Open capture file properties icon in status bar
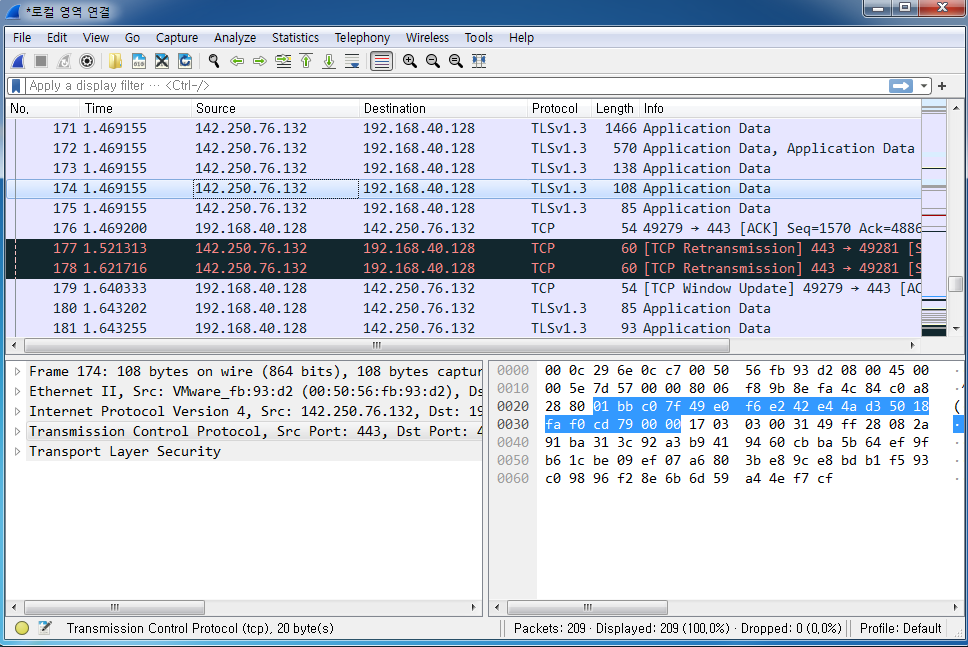Screen dimensions: 968x647 (x=45, y=628)
